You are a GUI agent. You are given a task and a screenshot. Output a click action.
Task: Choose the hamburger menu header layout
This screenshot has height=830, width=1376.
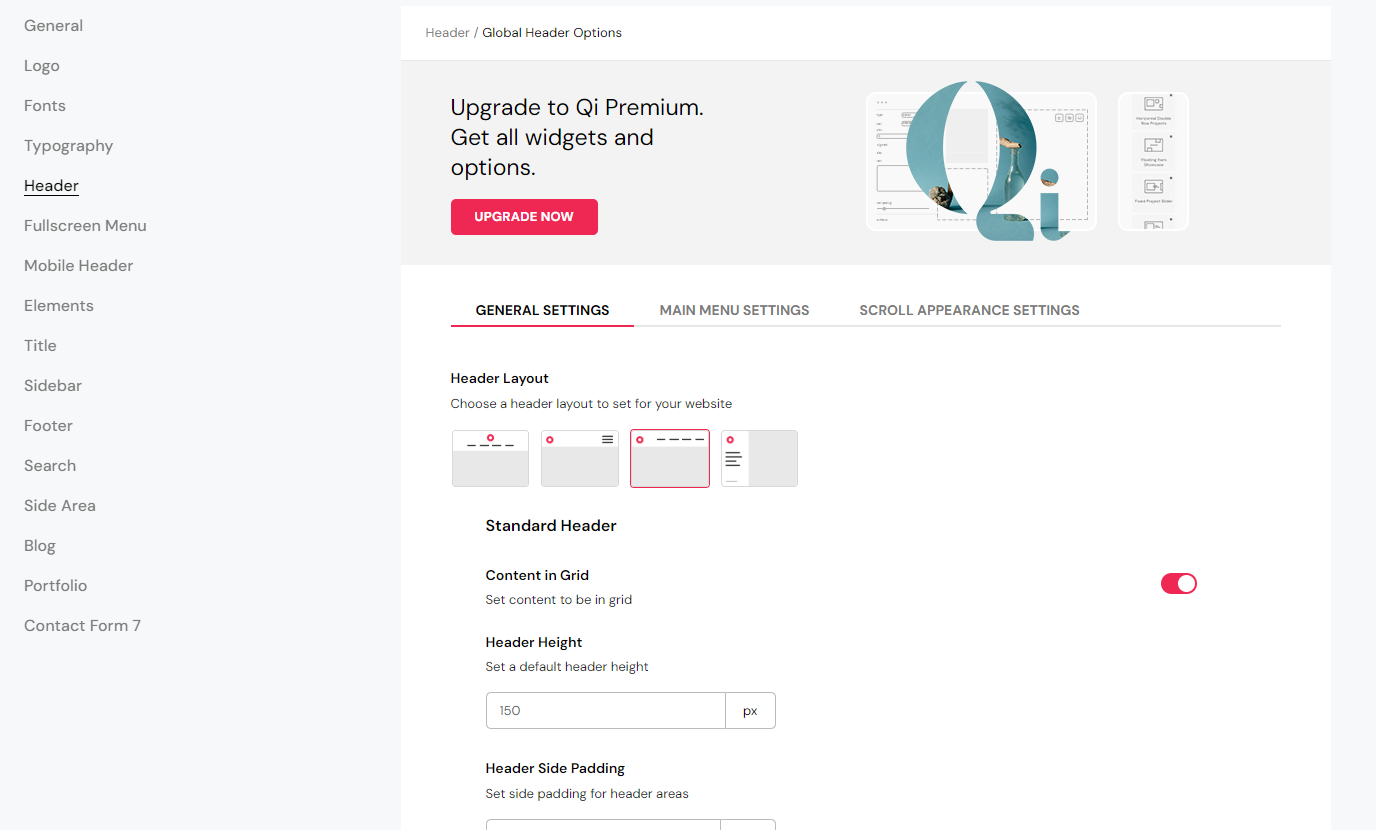point(580,459)
